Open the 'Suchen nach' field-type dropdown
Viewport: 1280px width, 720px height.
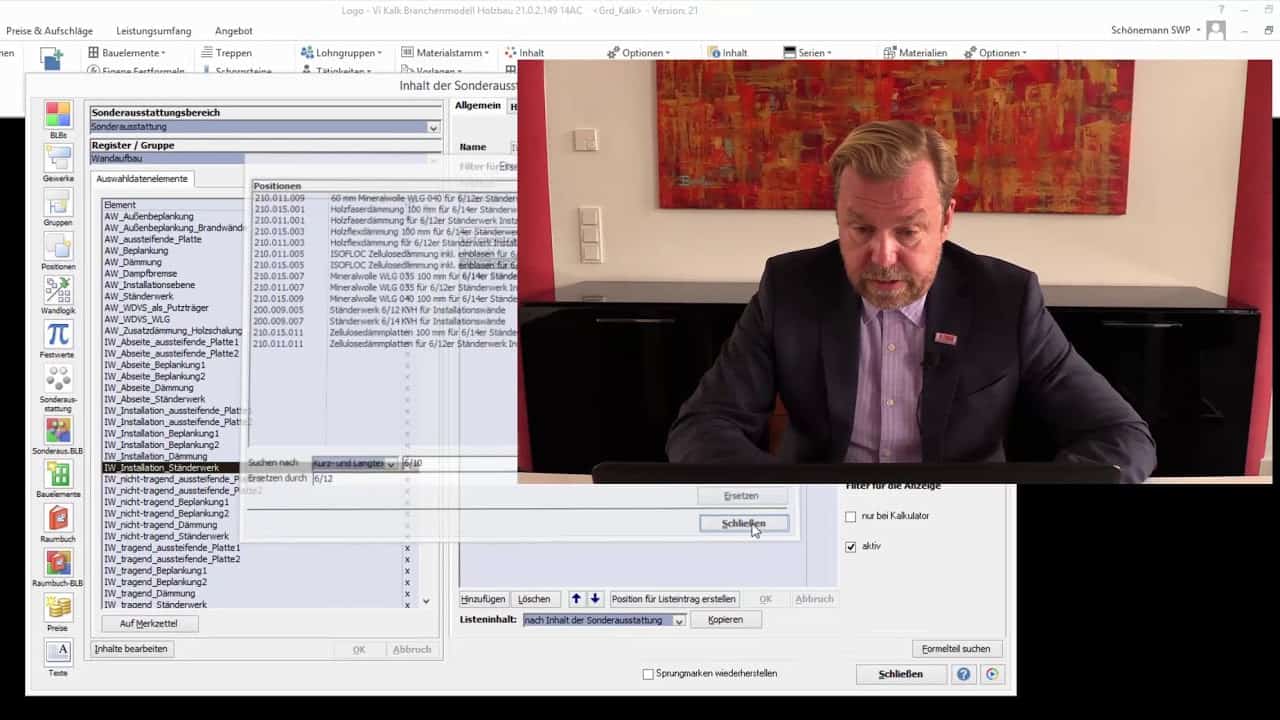[x=391, y=464]
